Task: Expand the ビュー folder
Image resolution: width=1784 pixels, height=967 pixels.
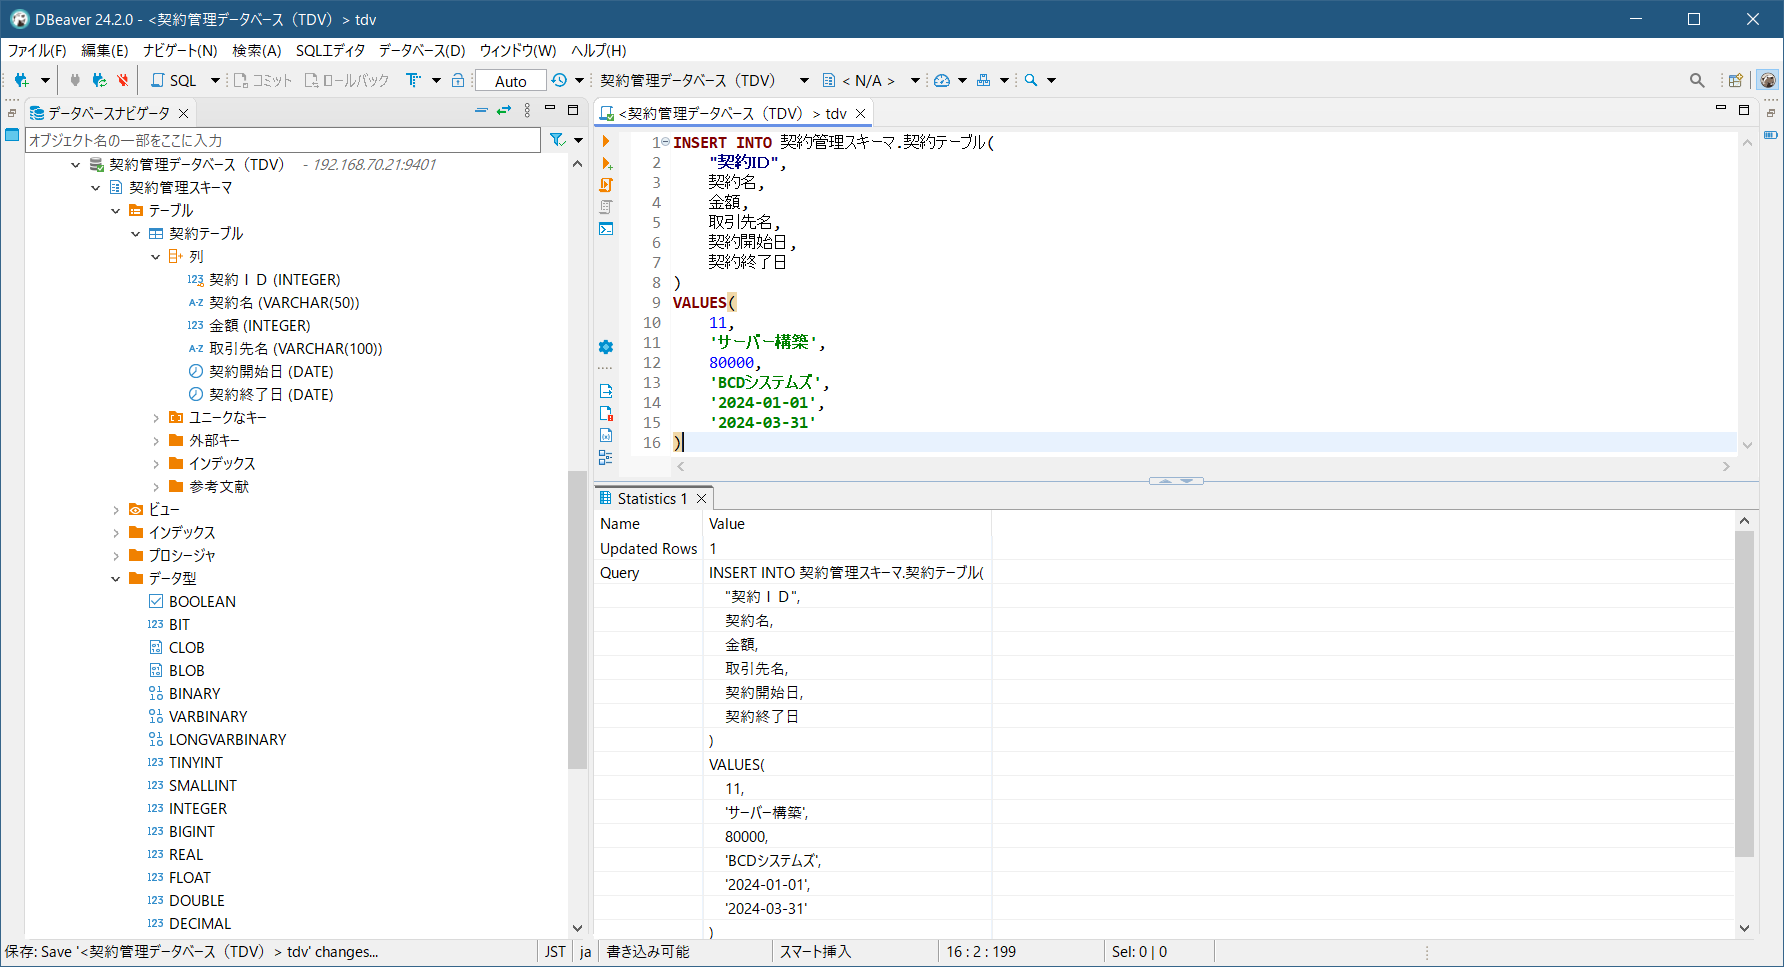Action: (x=116, y=509)
